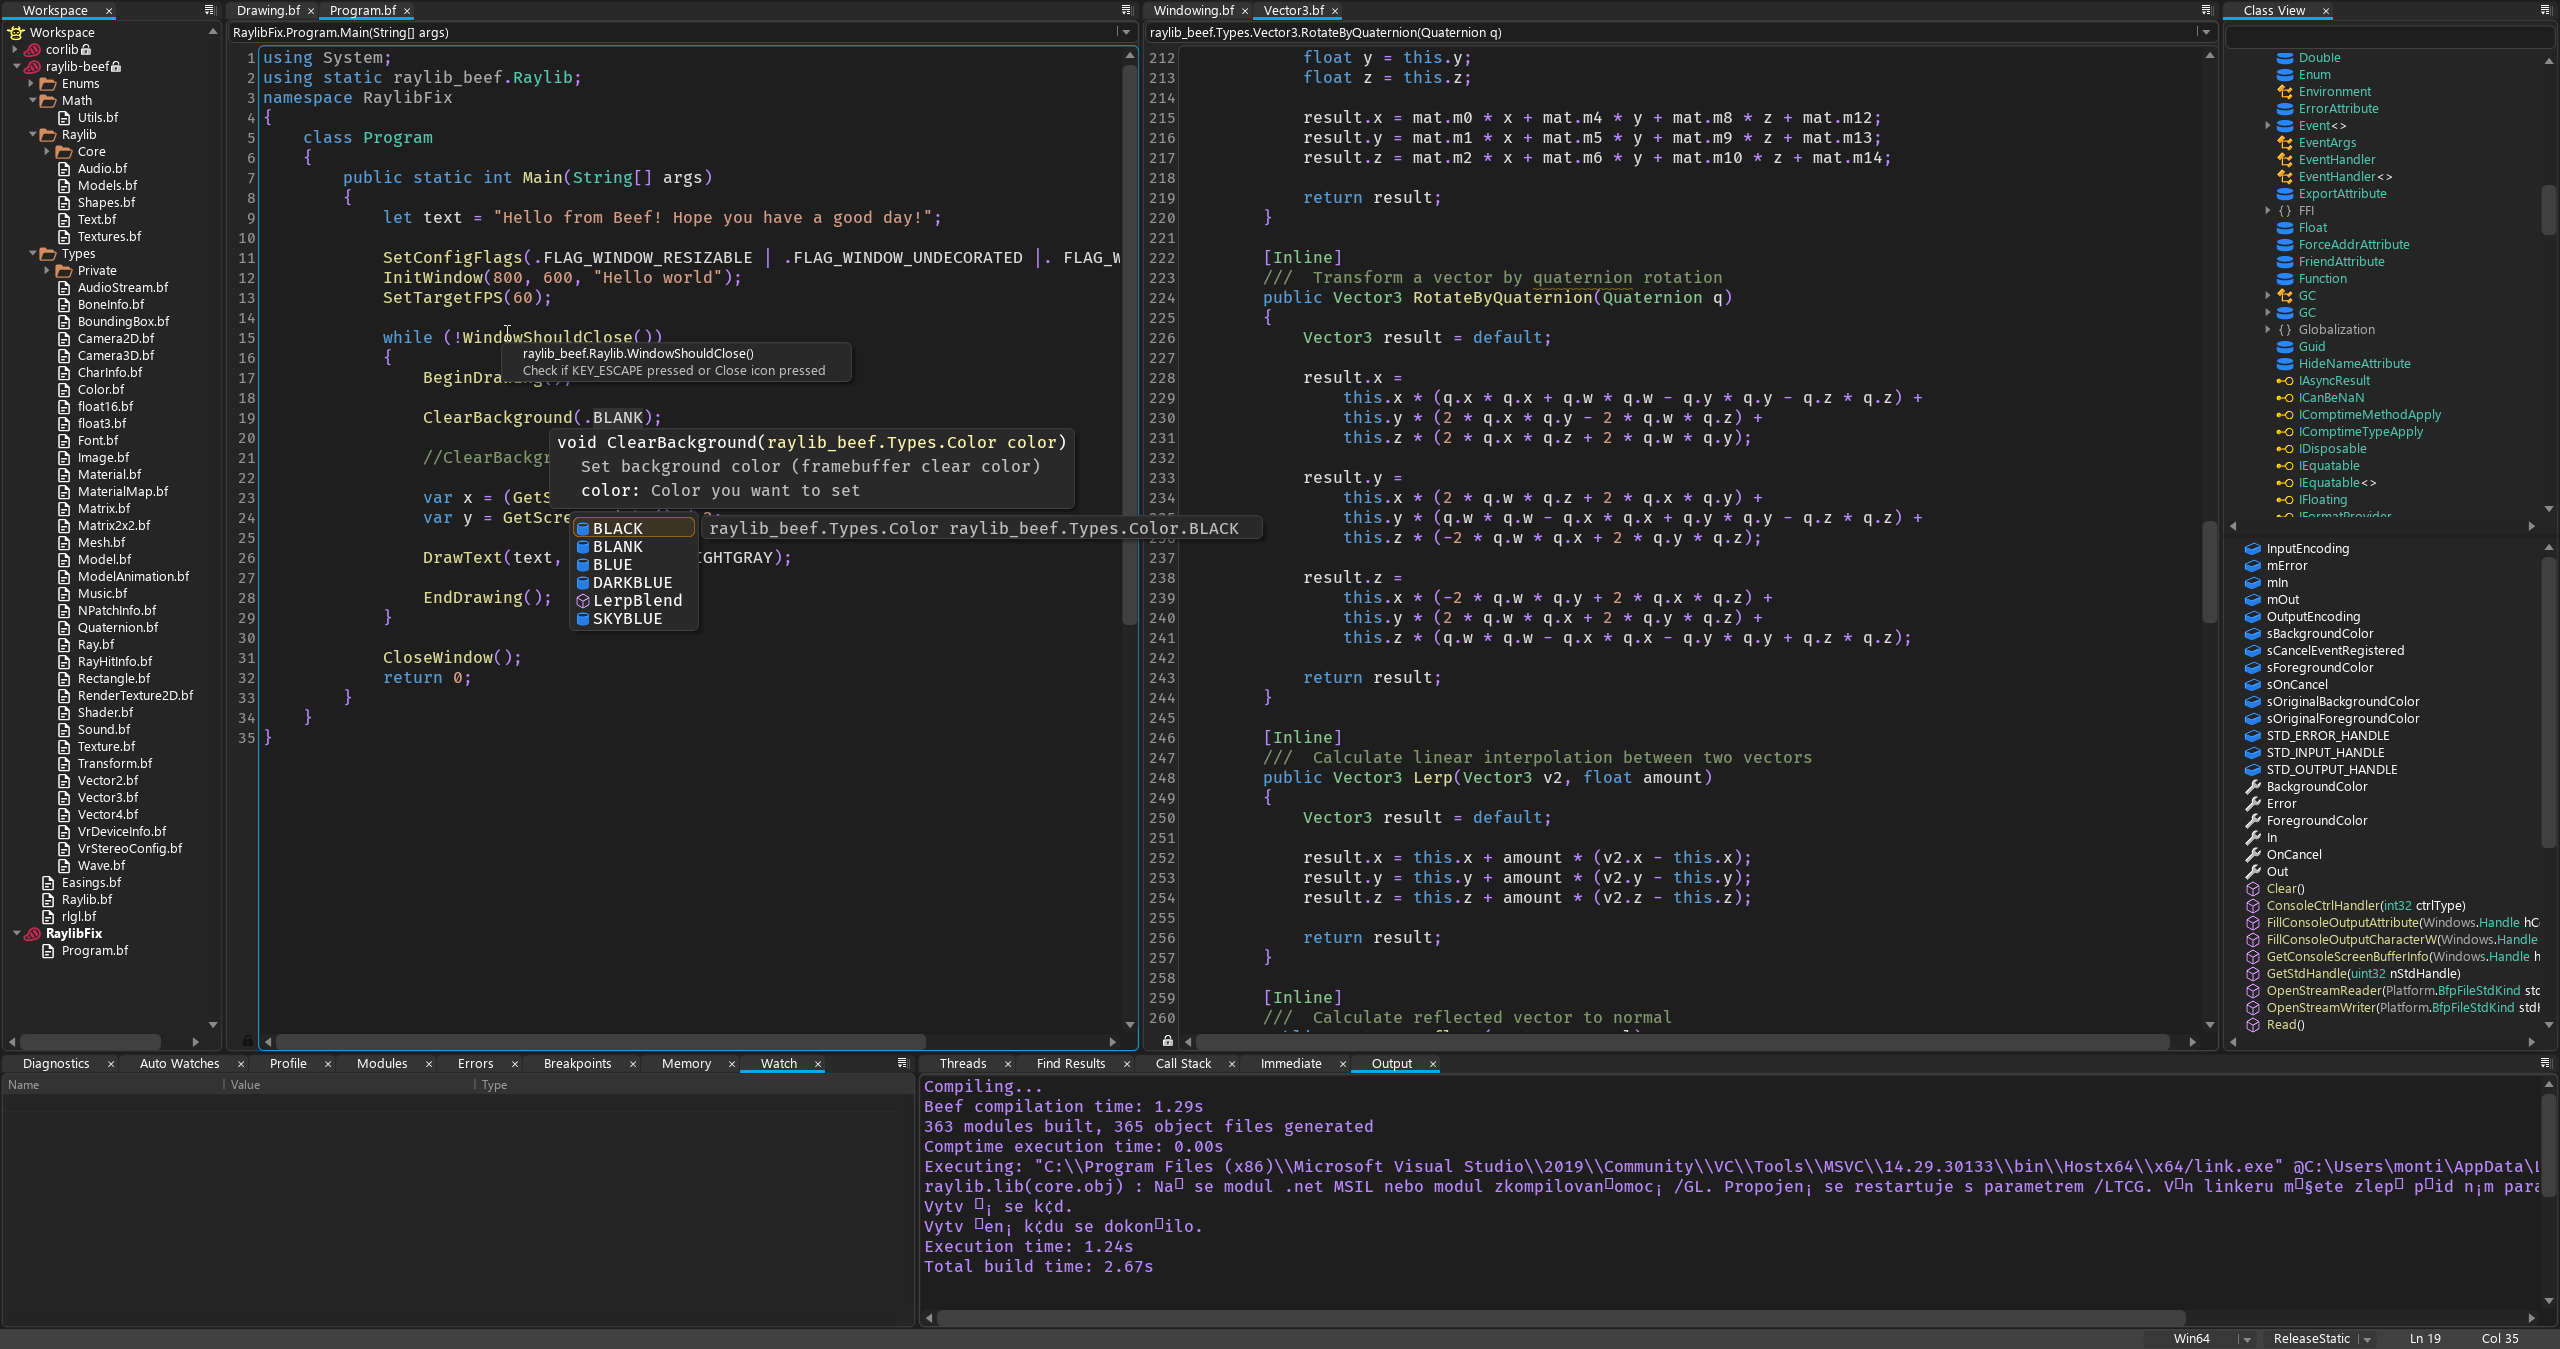Open Class View panel menu icon
2560x1349 pixels.
coord(2545,10)
